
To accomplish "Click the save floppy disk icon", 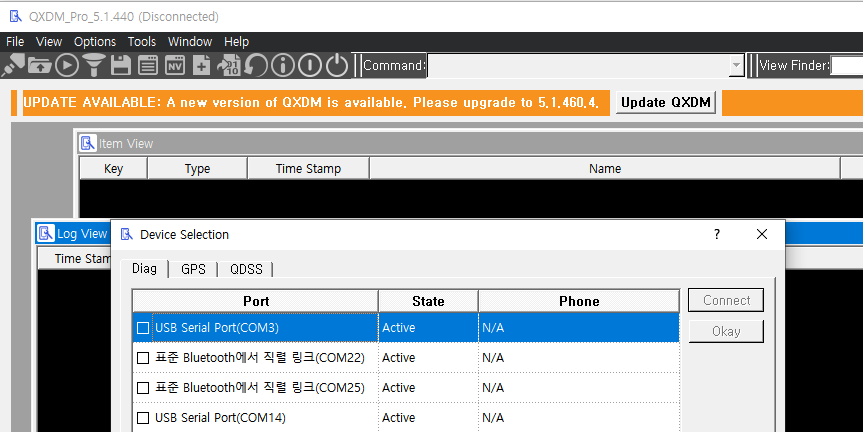I will tap(121, 65).
